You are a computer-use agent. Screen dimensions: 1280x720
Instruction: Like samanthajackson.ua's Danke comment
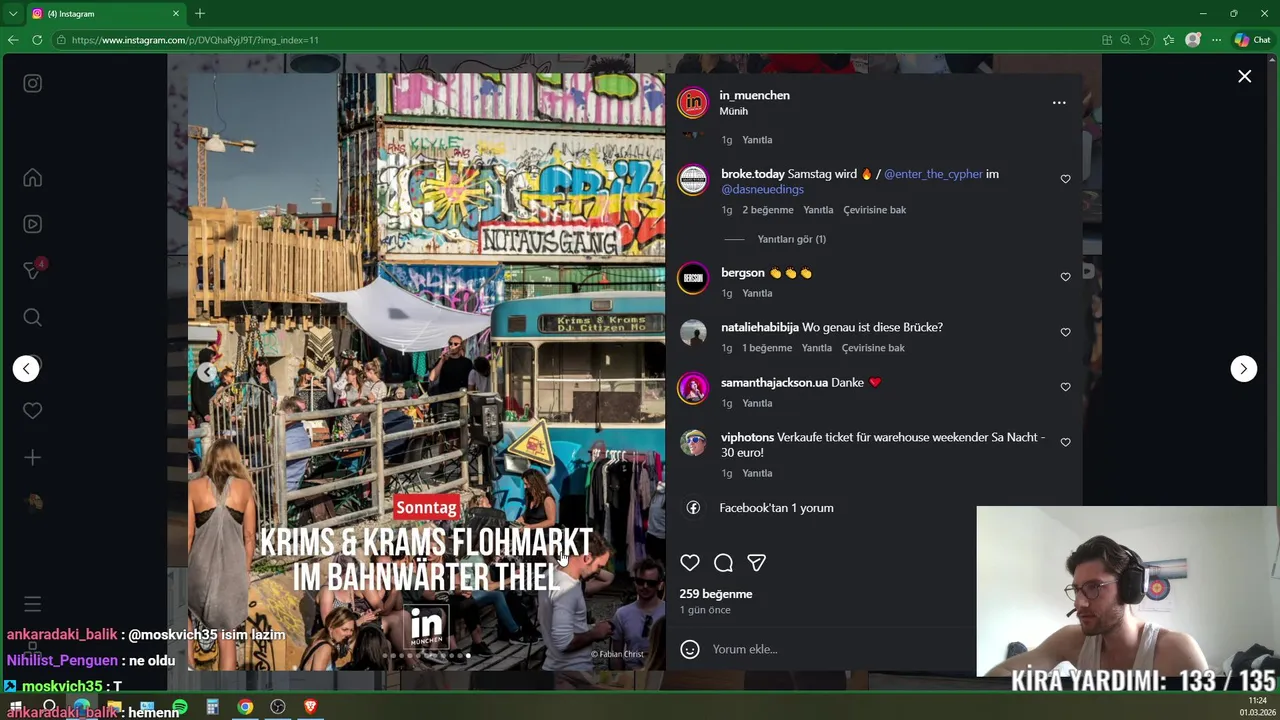(x=1065, y=387)
